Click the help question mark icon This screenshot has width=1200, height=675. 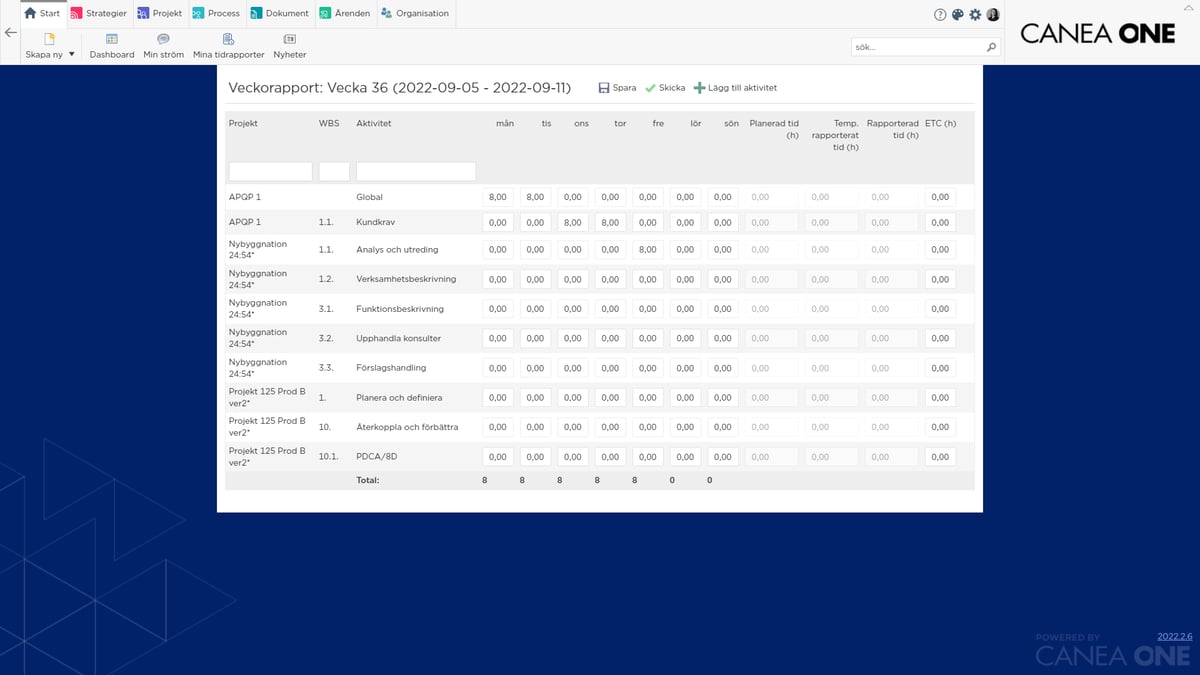pos(940,15)
